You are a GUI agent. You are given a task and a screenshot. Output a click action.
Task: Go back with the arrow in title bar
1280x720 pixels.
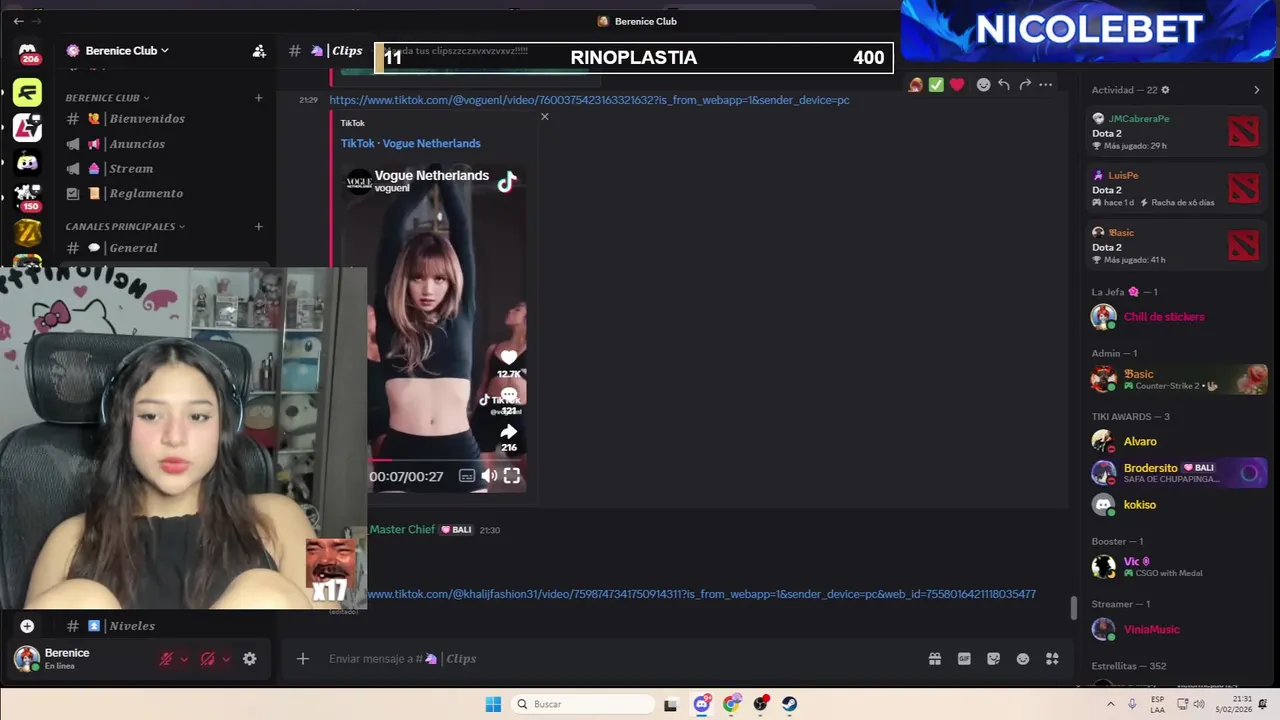click(18, 21)
